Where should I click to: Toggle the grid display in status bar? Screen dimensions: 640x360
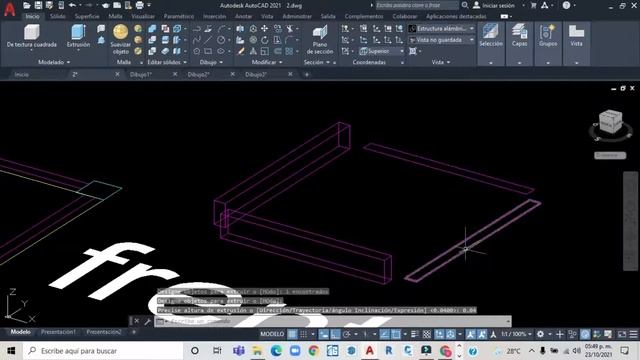[x=292, y=334]
